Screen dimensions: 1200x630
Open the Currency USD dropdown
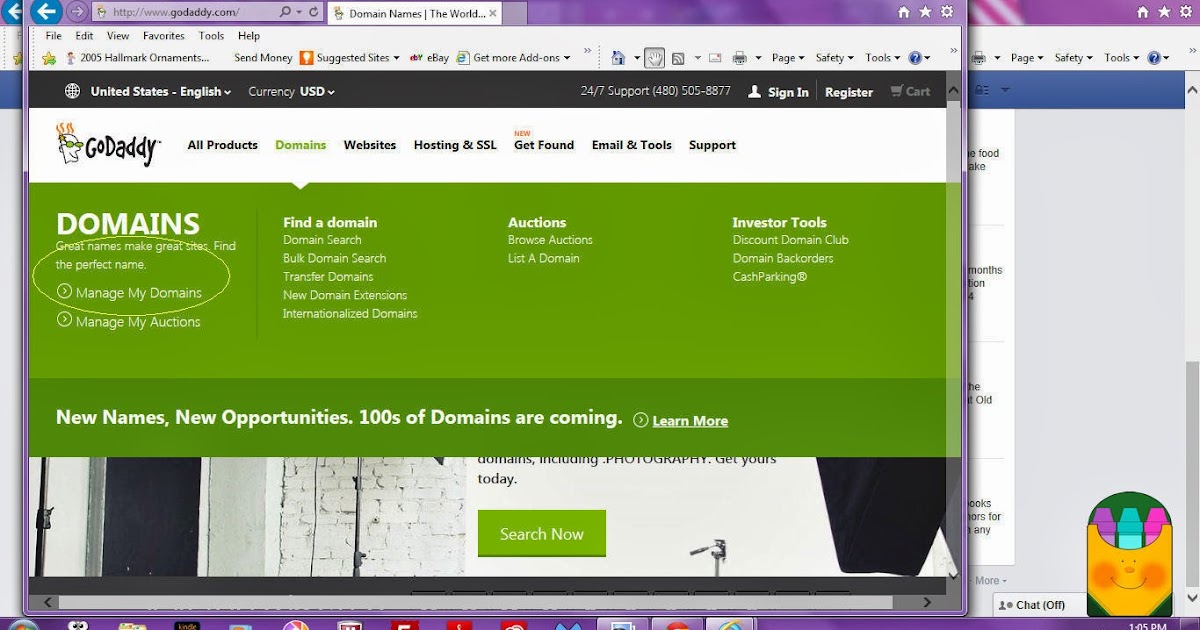point(291,91)
